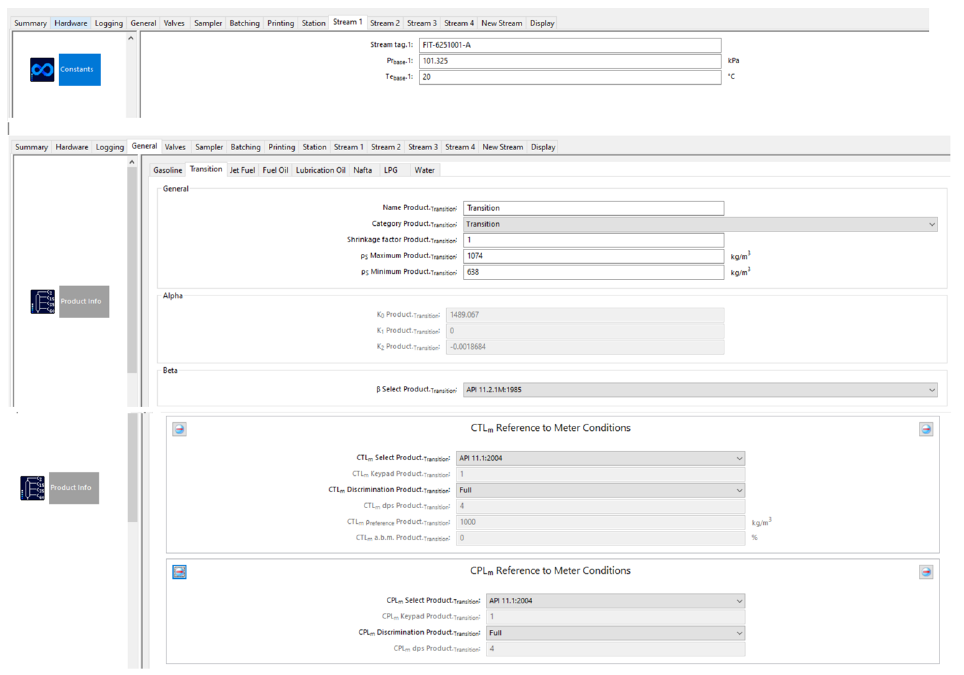This screenshot has width=964, height=675.
Task: Click the right icon in the CPLm Reference header
Action: [x=926, y=572]
